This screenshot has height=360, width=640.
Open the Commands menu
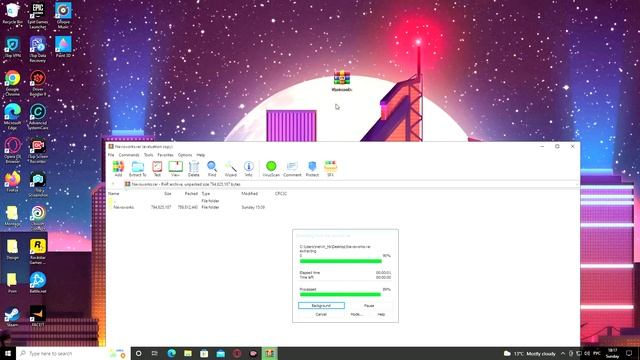(x=129, y=155)
